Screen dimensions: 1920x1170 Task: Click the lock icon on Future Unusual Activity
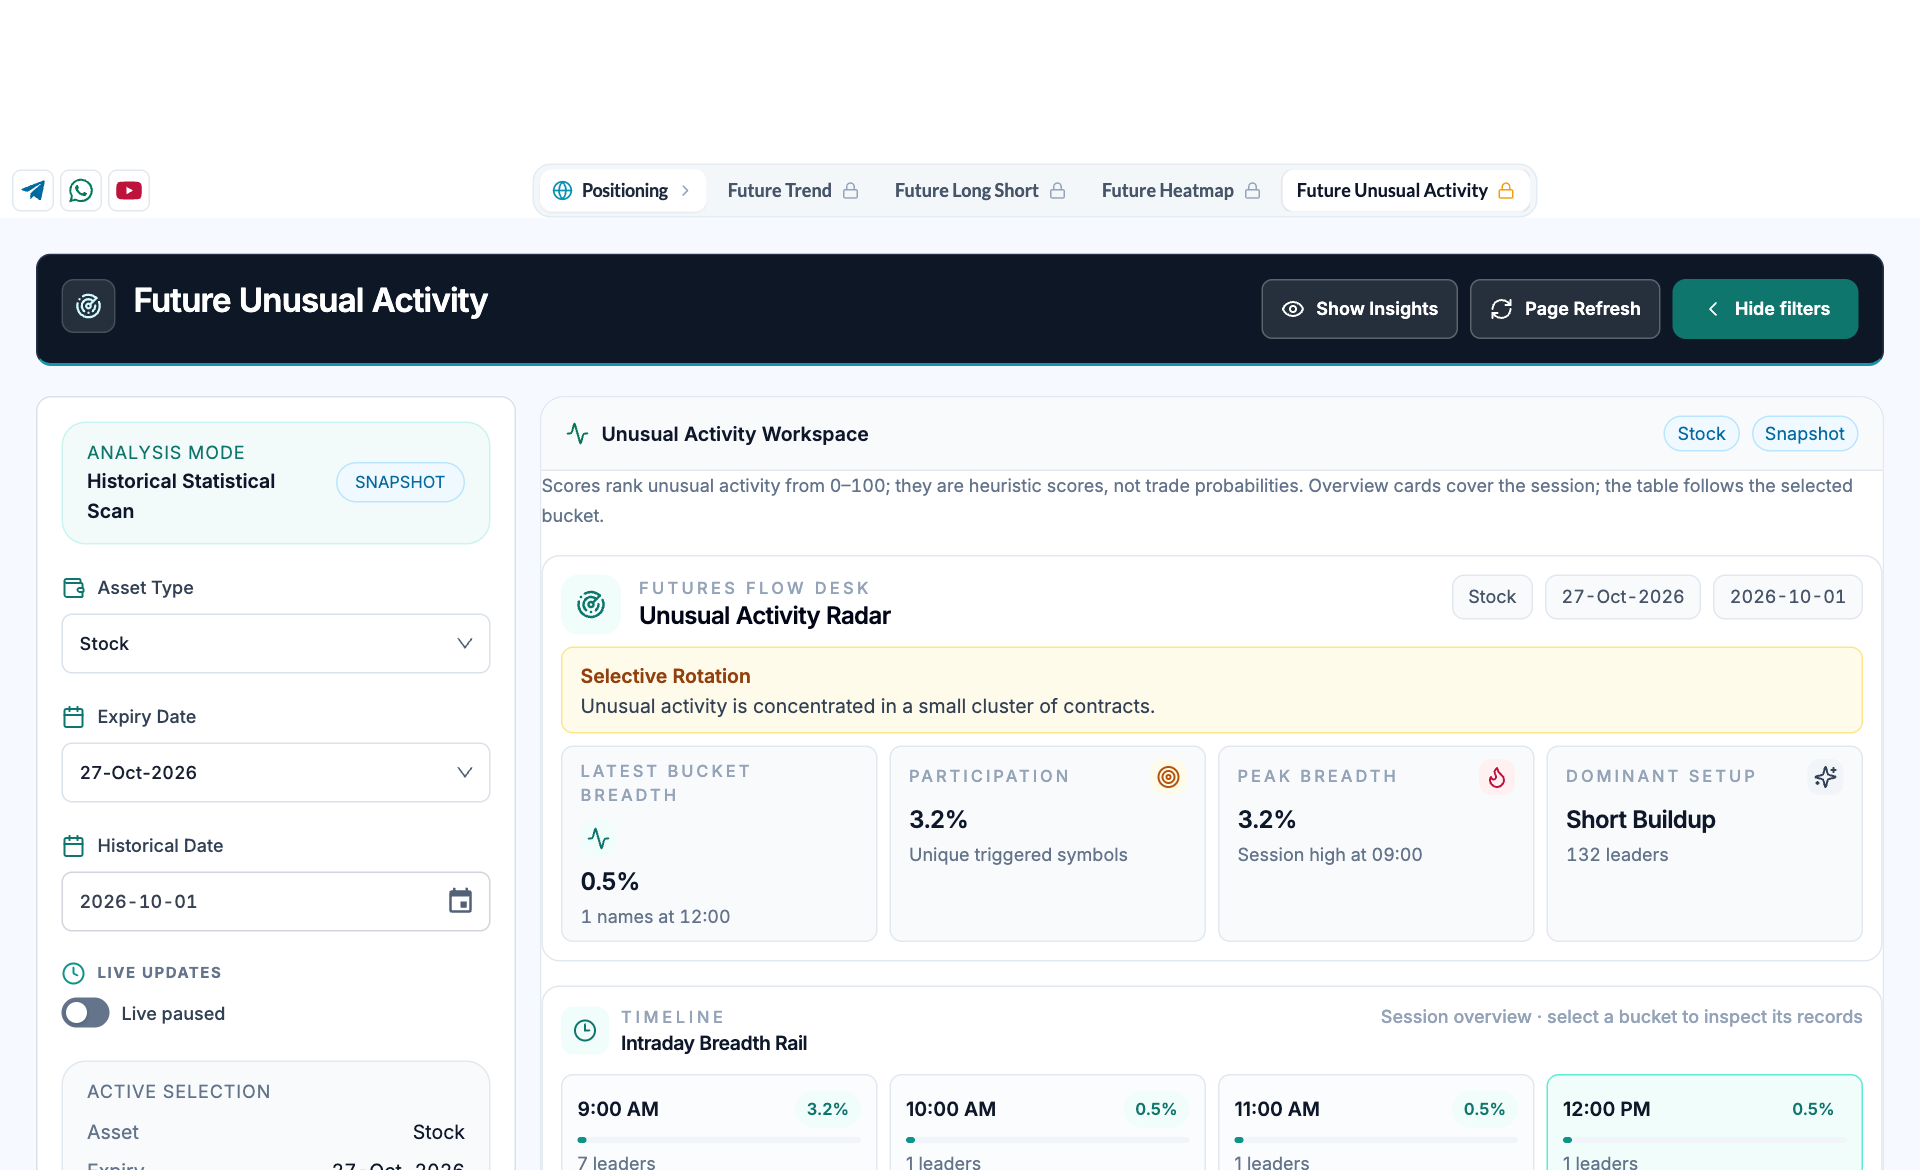point(1506,190)
